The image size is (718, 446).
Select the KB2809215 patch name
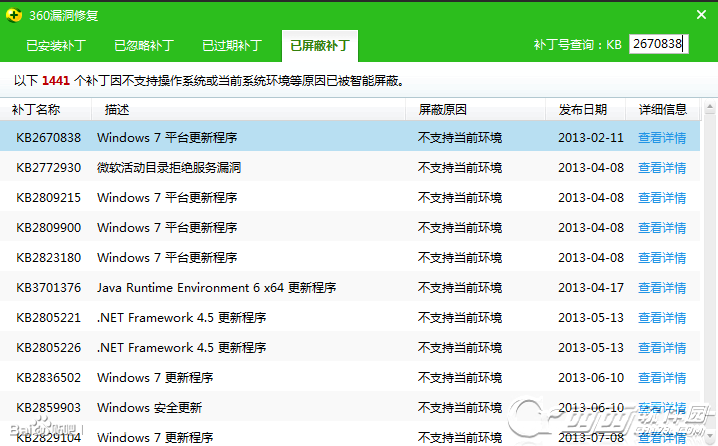(49, 198)
